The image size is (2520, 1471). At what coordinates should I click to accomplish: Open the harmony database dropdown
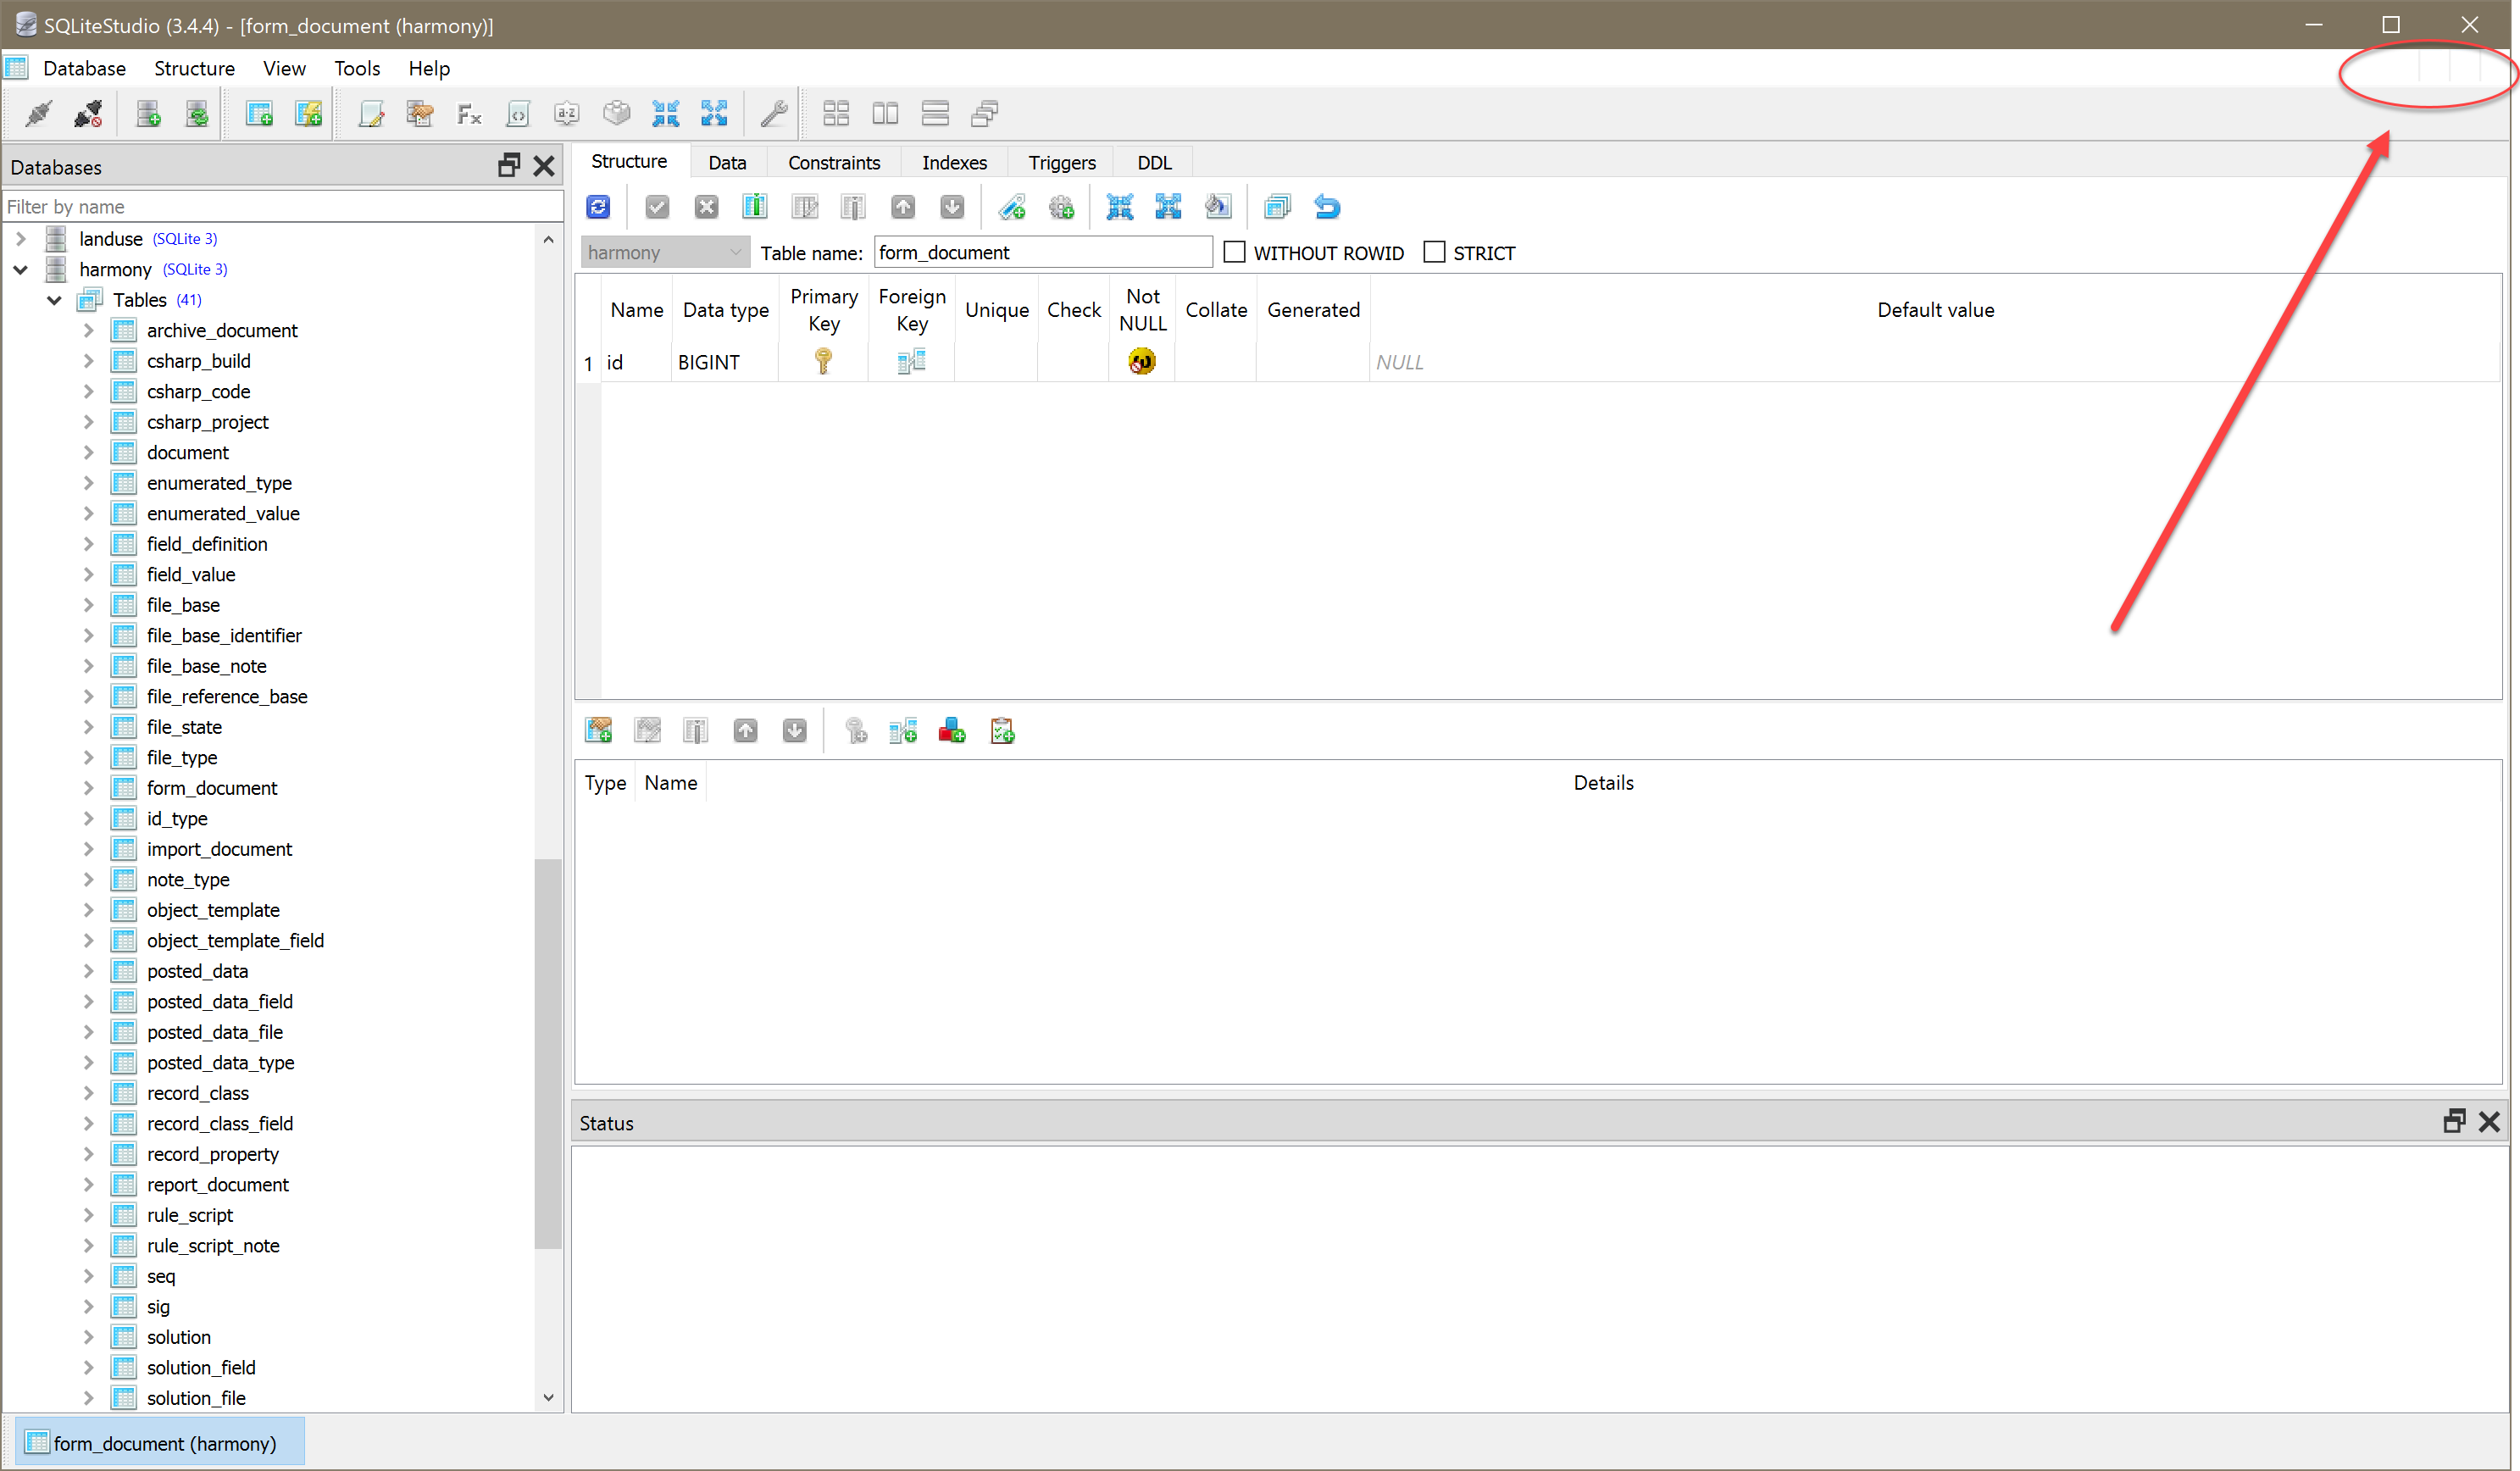(x=665, y=252)
